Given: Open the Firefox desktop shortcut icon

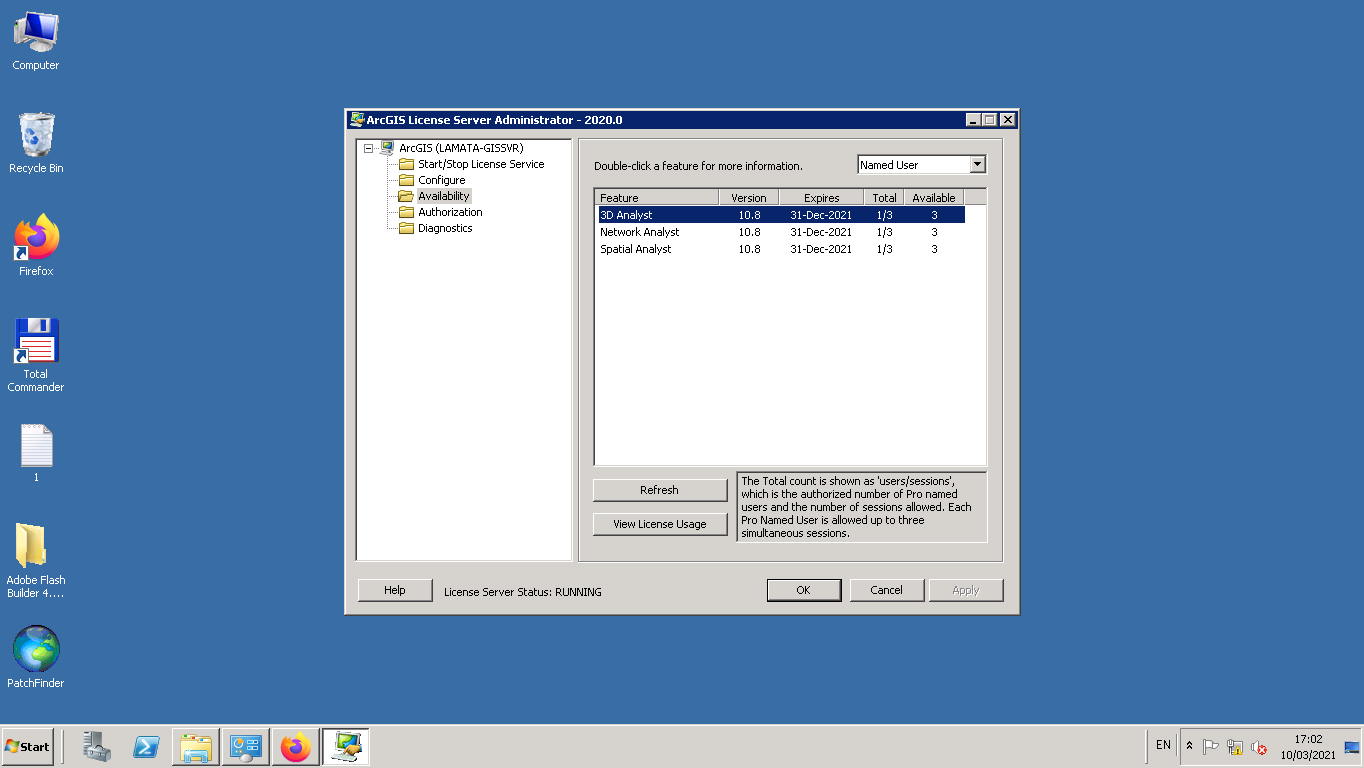Looking at the screenshot, I should pos(36,238).
